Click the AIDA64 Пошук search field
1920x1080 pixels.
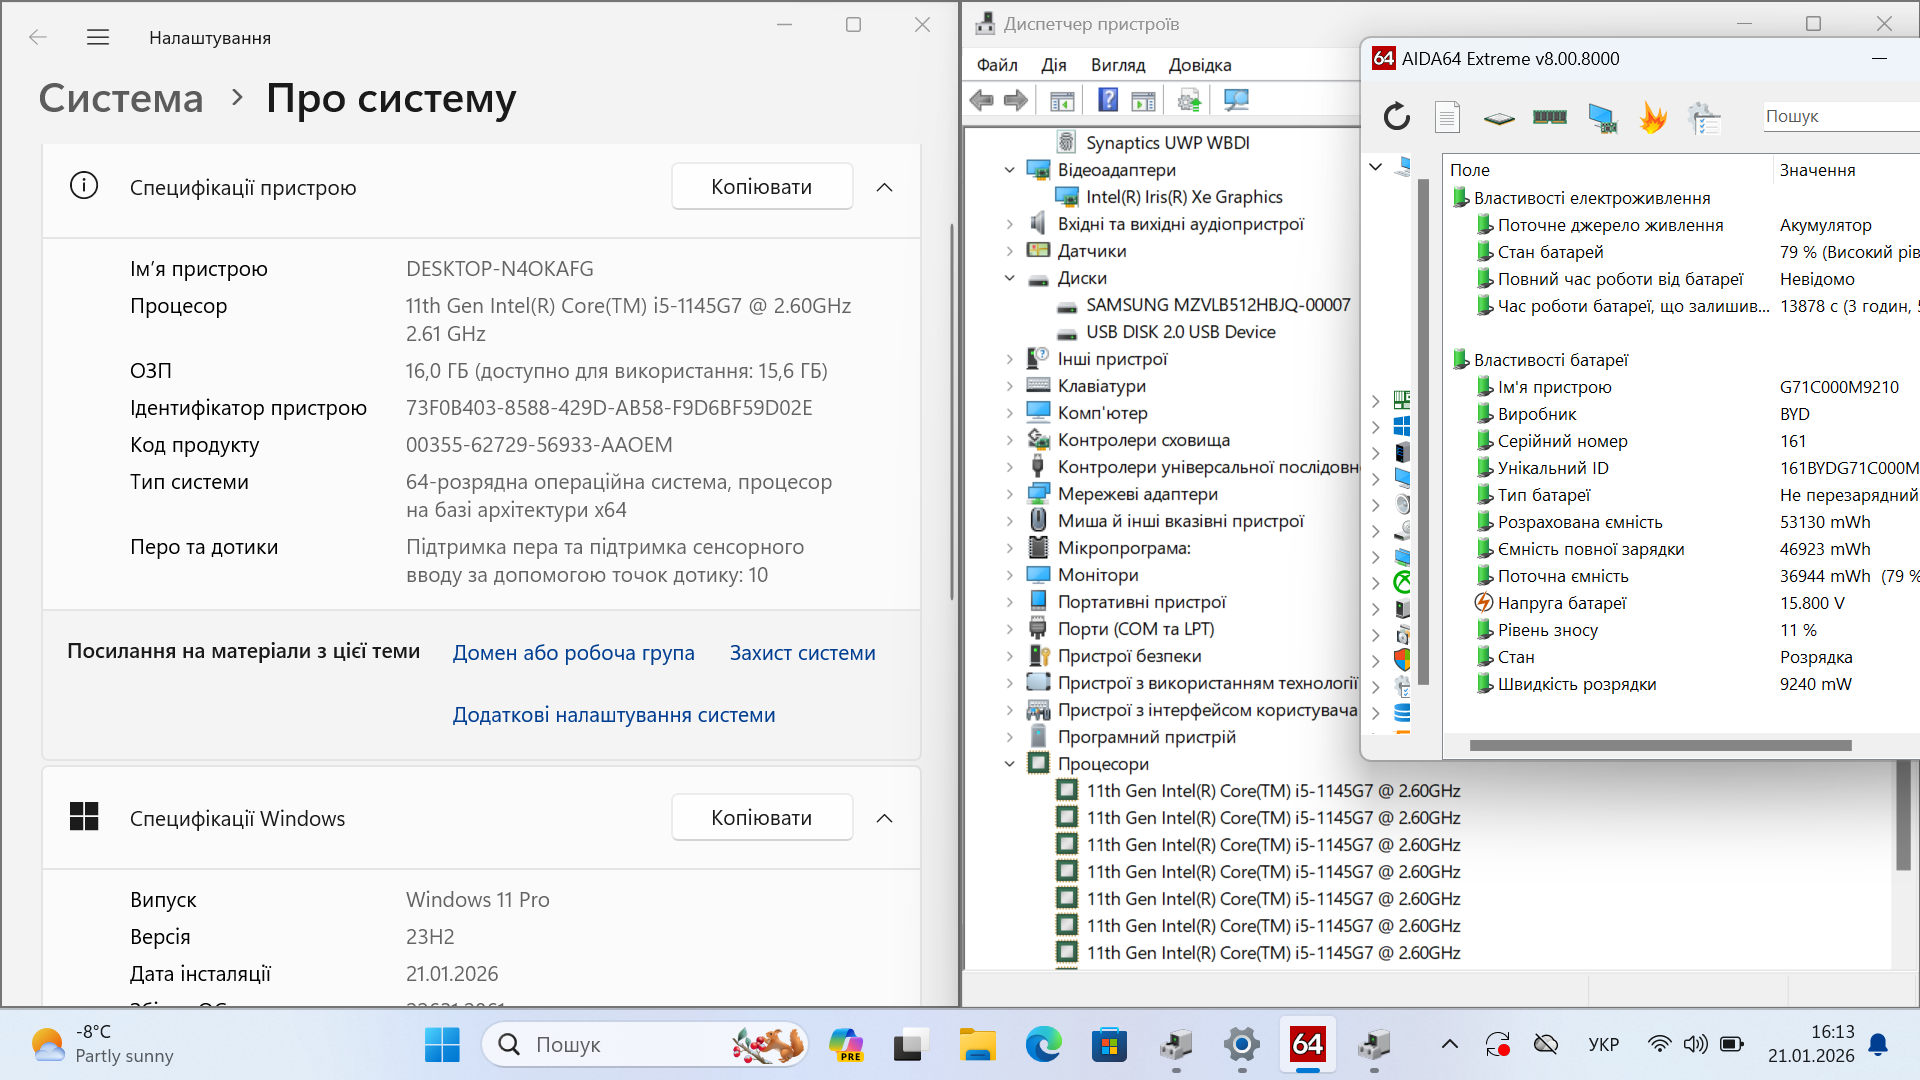pyautogui.click(x=1838, y=117)
